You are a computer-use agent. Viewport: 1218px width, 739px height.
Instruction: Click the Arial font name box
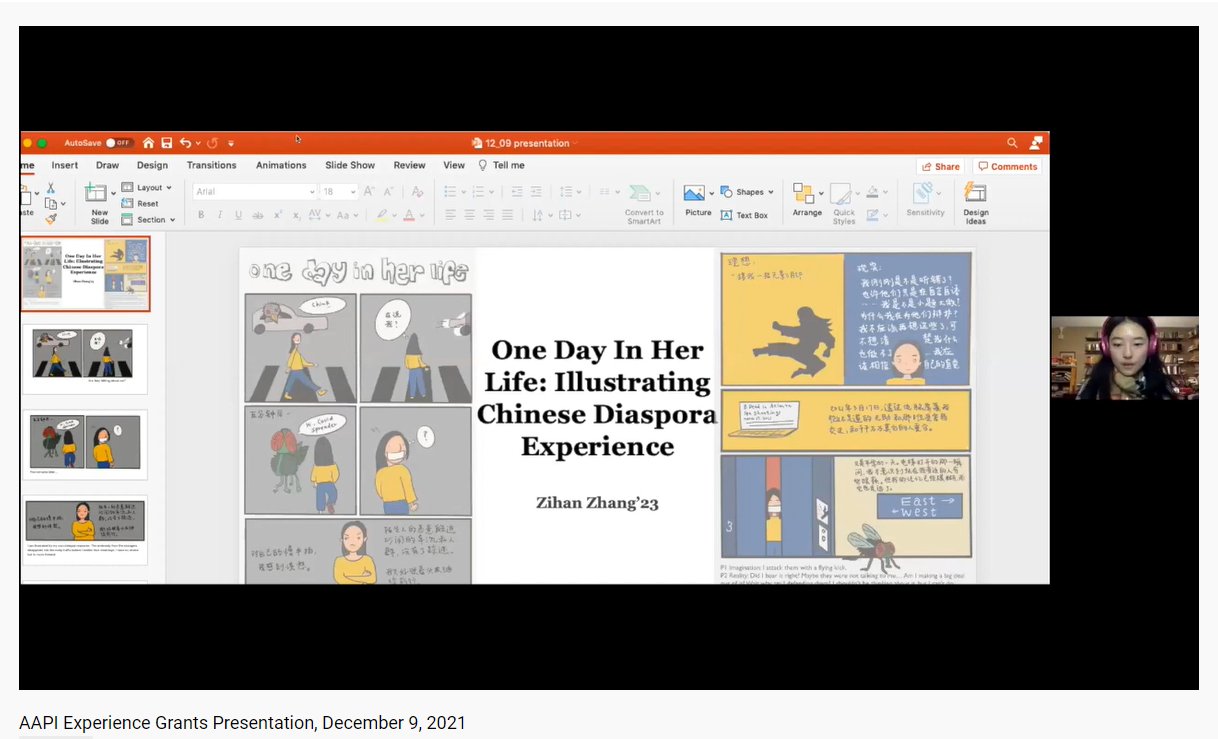tap(254, 191)
